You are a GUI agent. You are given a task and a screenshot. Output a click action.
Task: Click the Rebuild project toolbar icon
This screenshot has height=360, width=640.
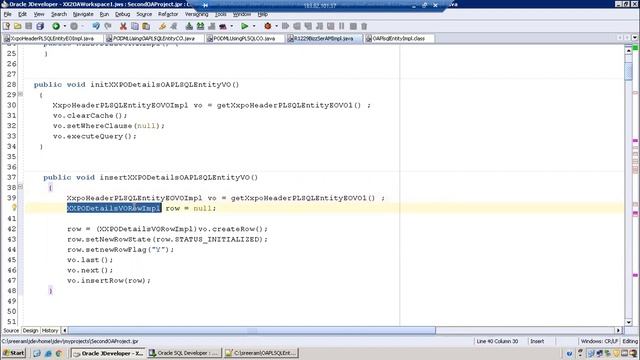pyautogui.click(x=200, y=26)
